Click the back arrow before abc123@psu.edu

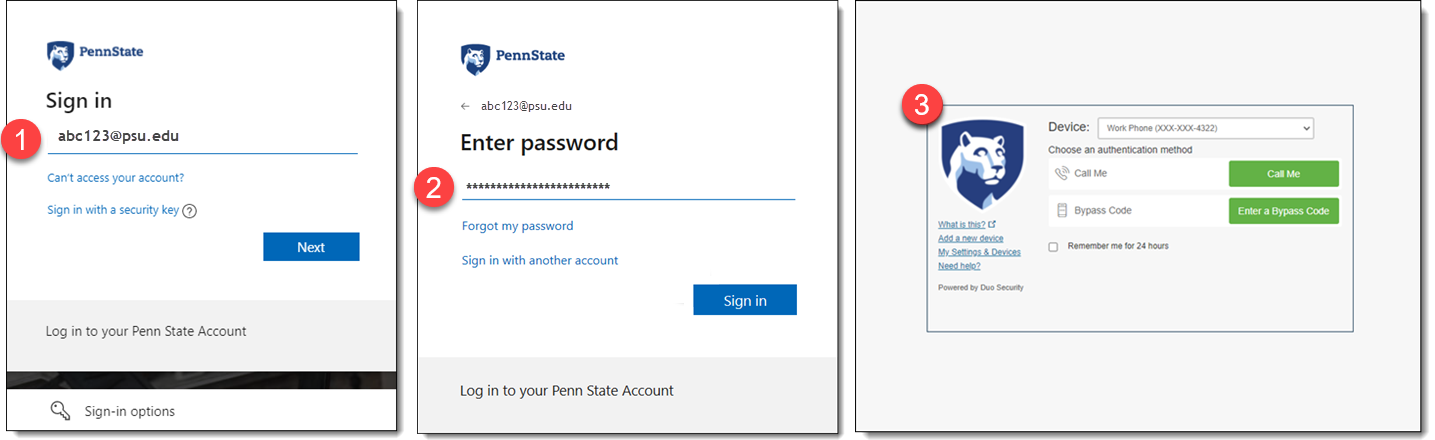[x=465, y=106]
